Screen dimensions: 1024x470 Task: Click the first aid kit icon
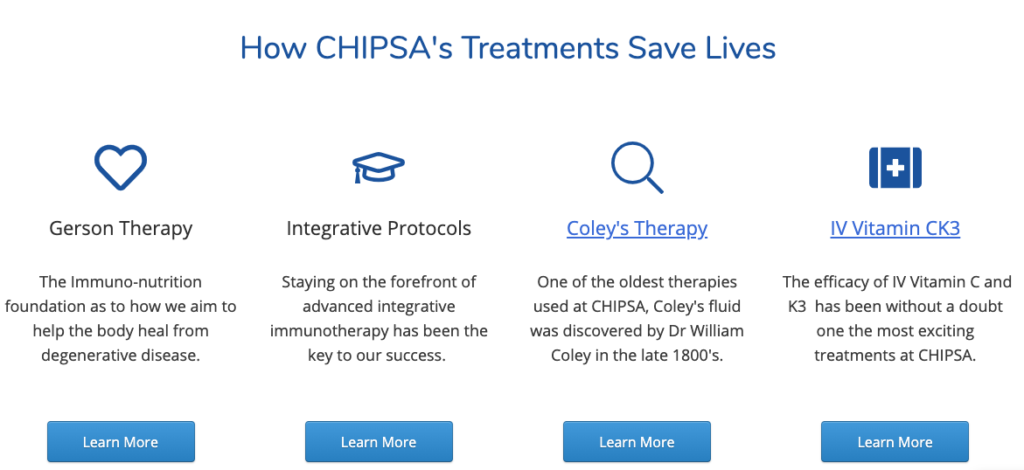(x=895, y=168)
